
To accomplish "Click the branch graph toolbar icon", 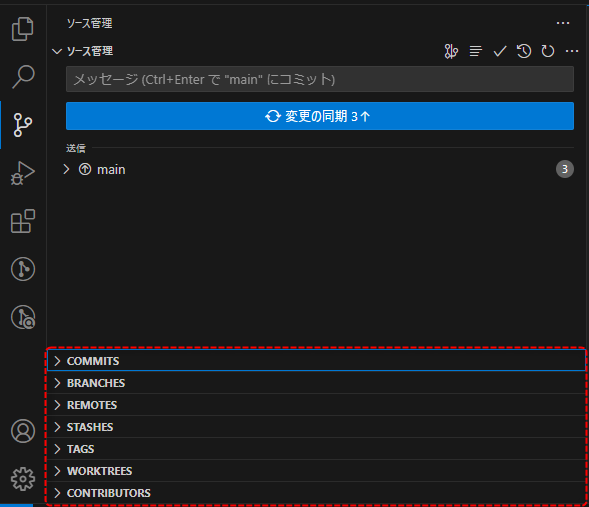I will [x=451, y=51].
